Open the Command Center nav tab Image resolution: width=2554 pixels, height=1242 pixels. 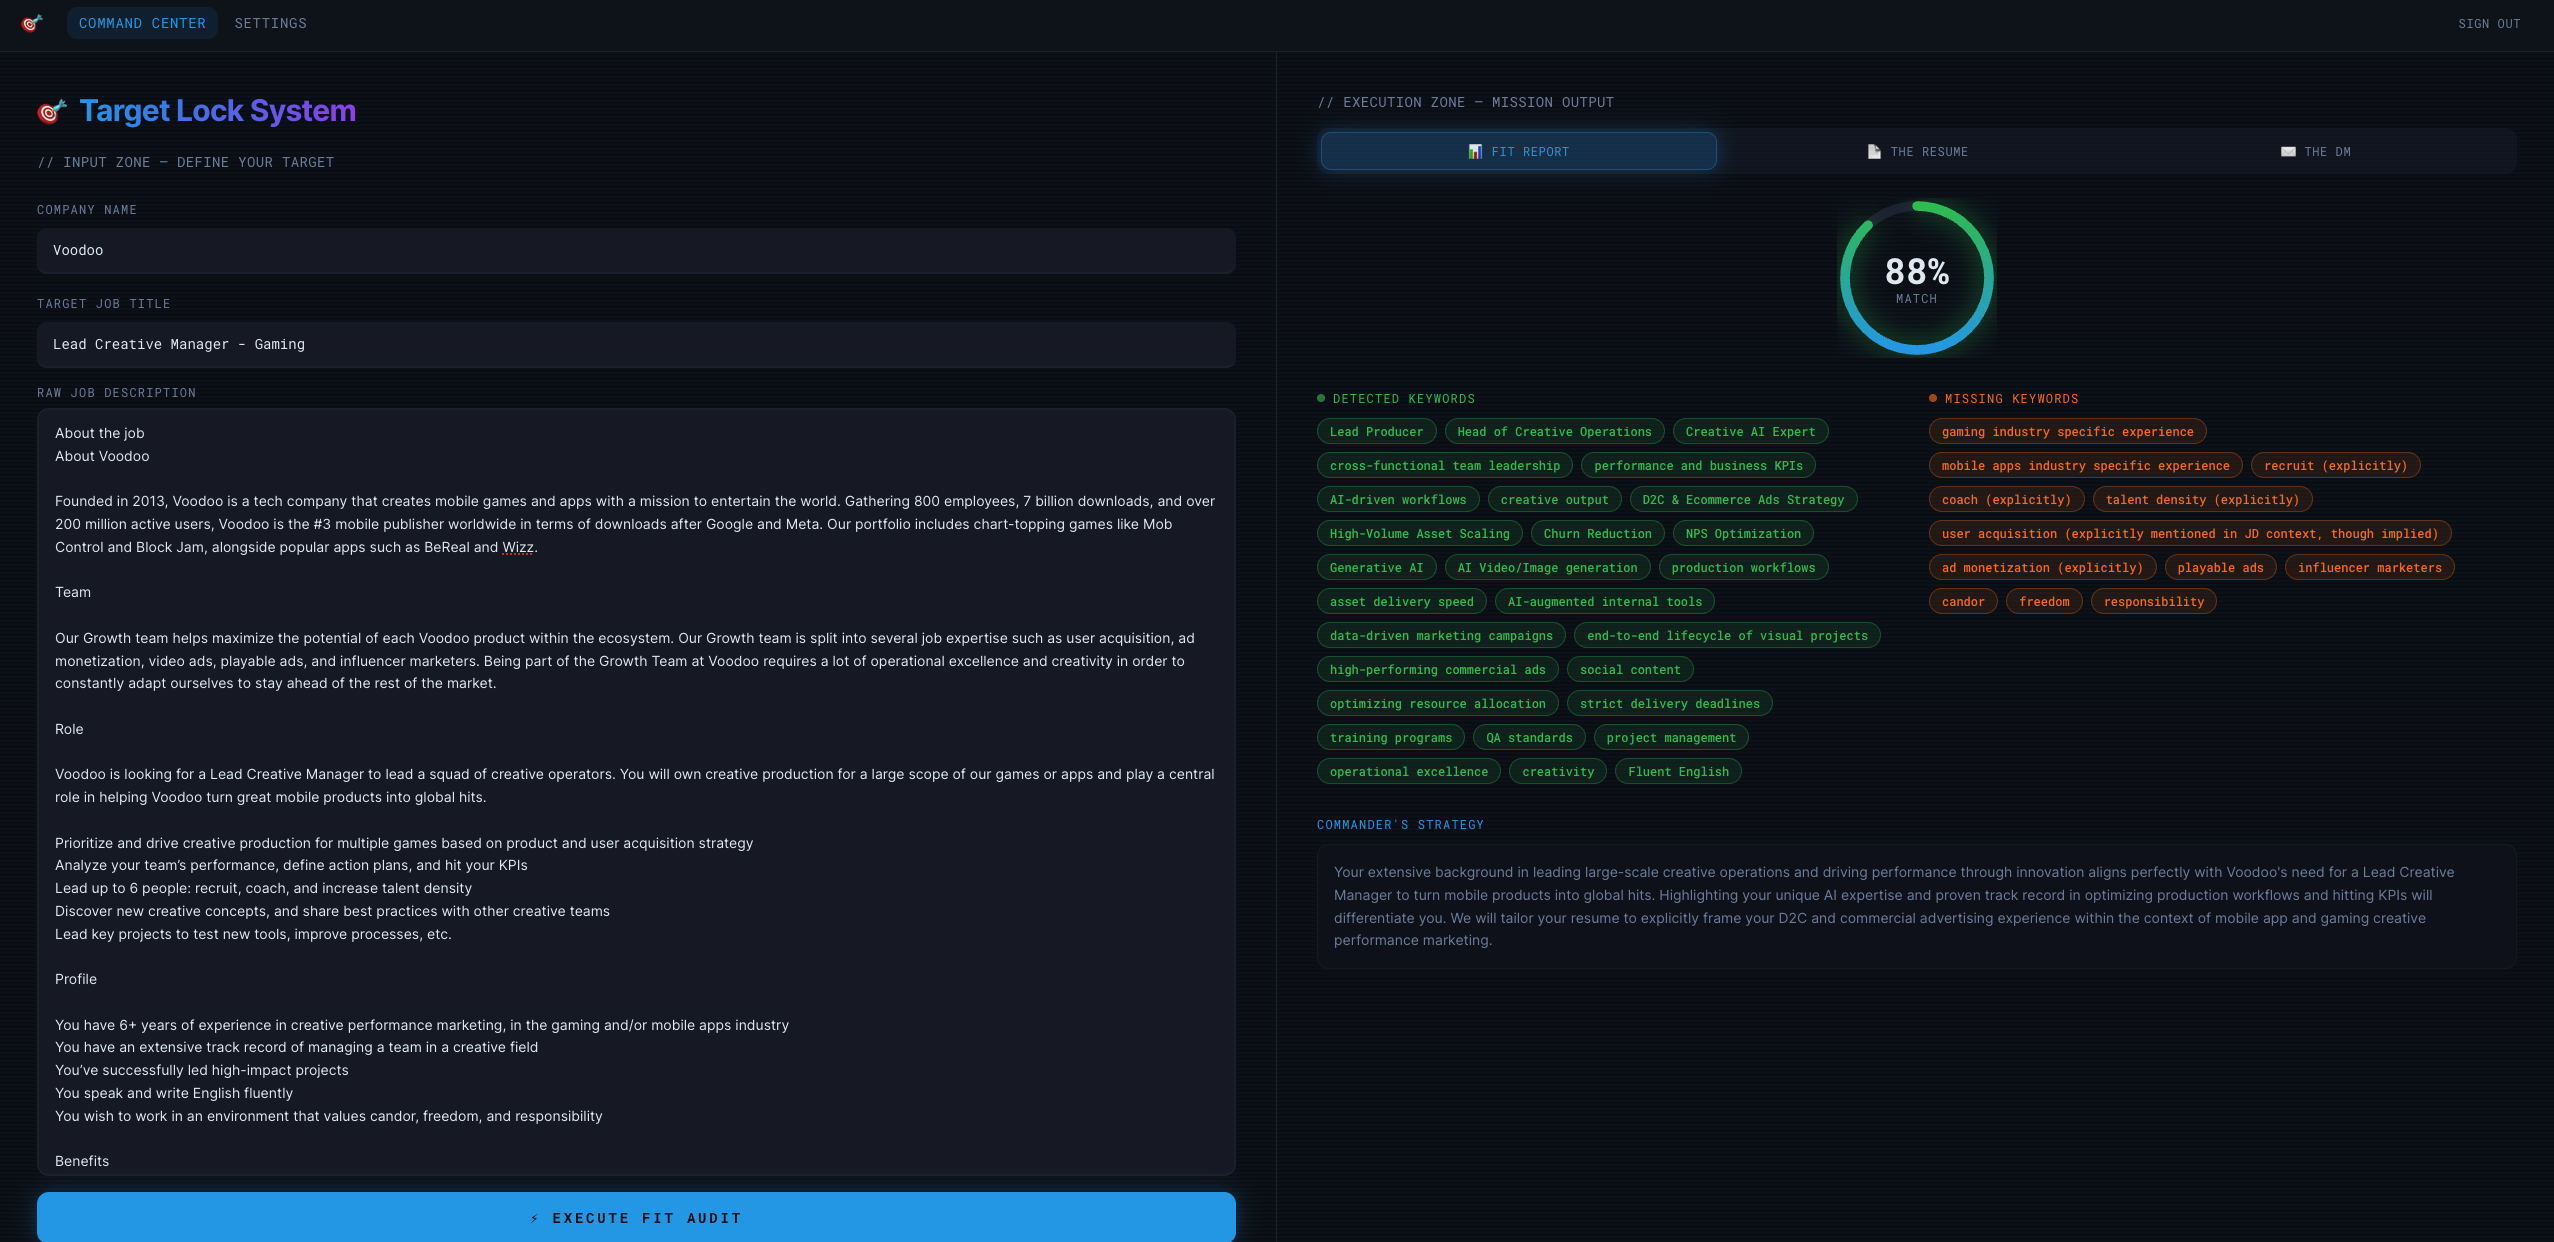coord(142,23)
